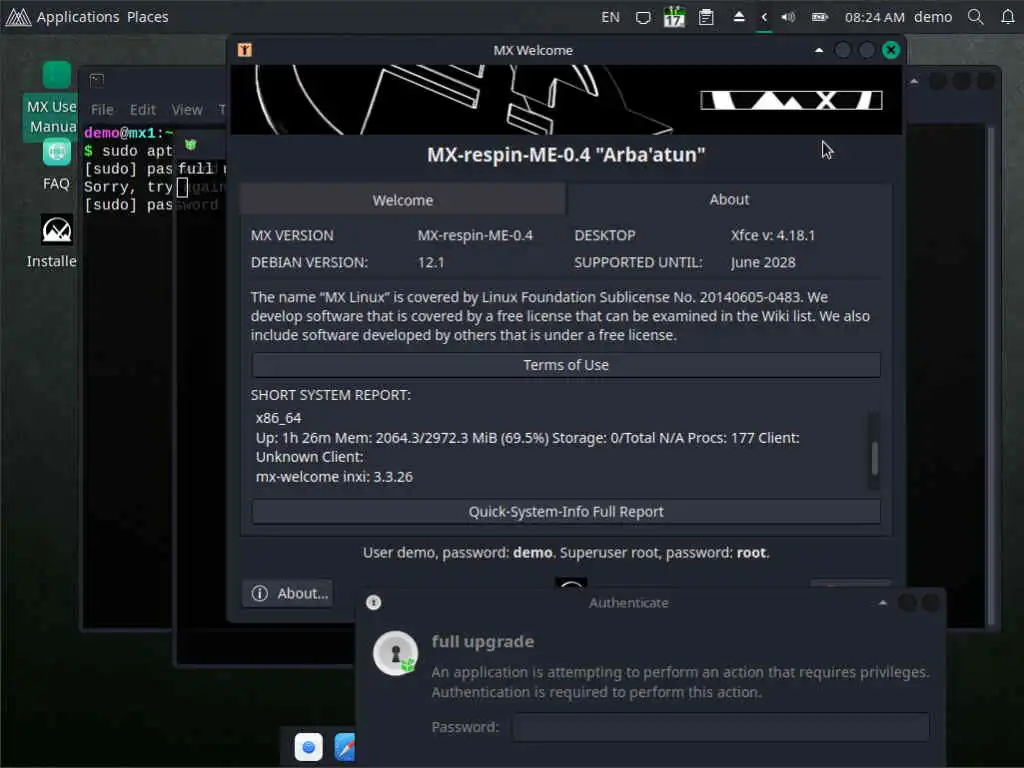Click the EN keyboard layout indicator
1024x768 pixels.
[610, 17]
